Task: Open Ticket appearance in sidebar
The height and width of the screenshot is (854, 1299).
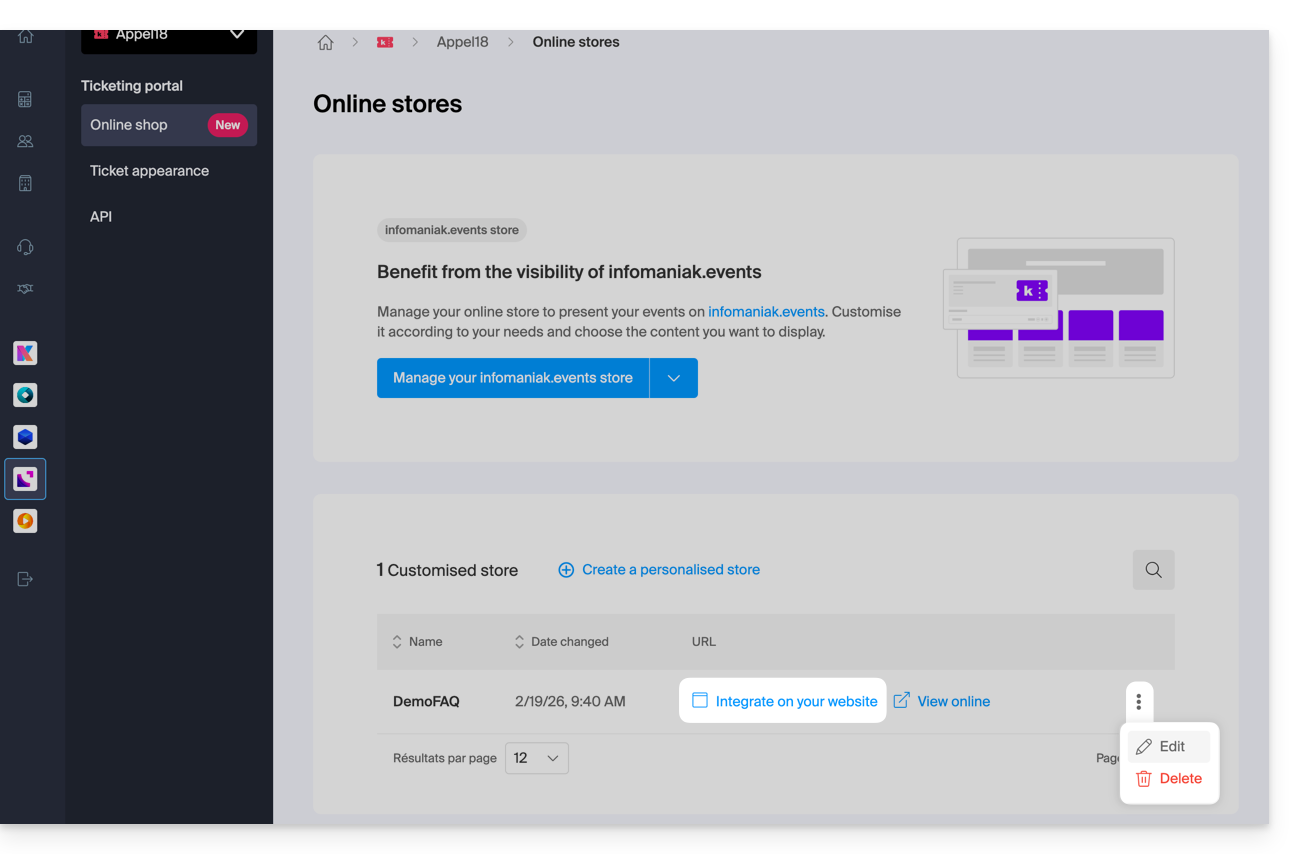Action: (x=149, y=171)
